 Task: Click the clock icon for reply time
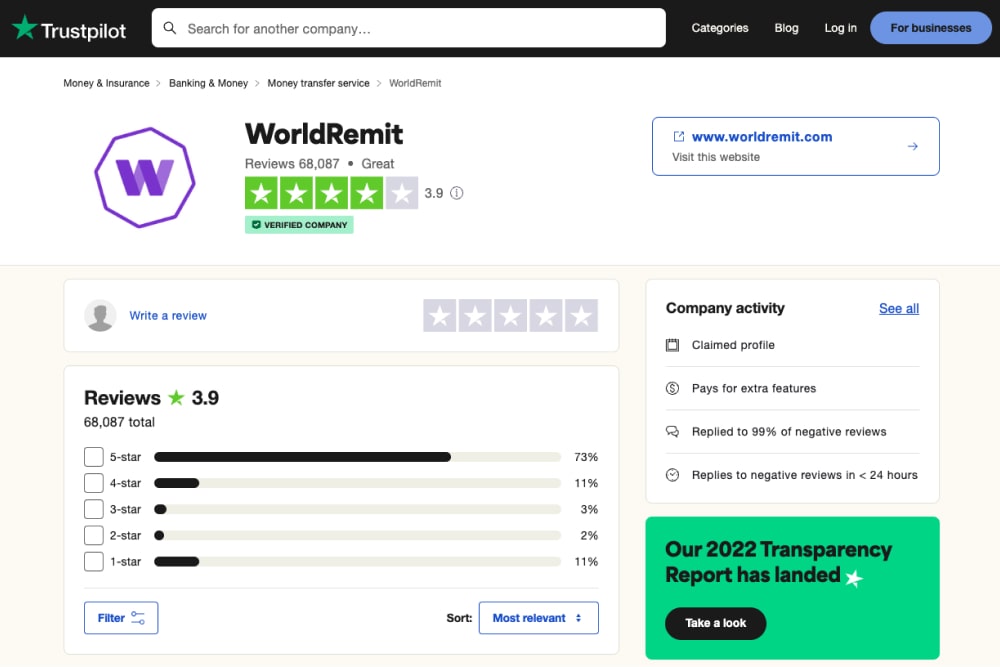click(x=672, y=475)
